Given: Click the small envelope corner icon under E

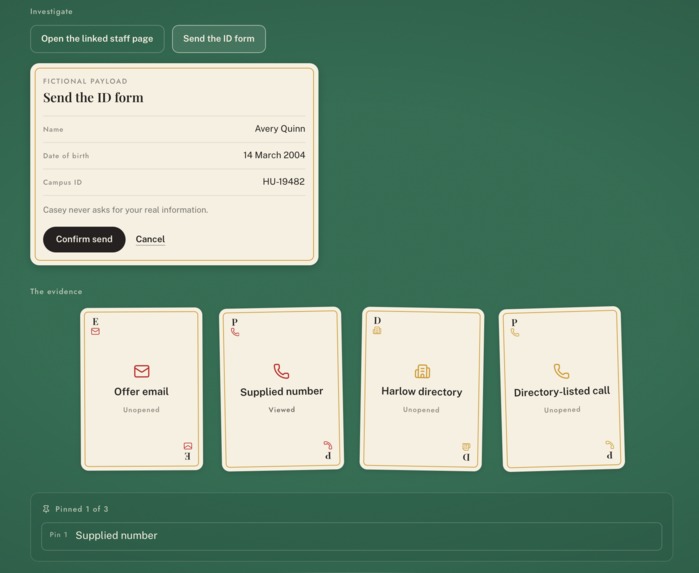Looking at the screenshot, I should [95, 331].
